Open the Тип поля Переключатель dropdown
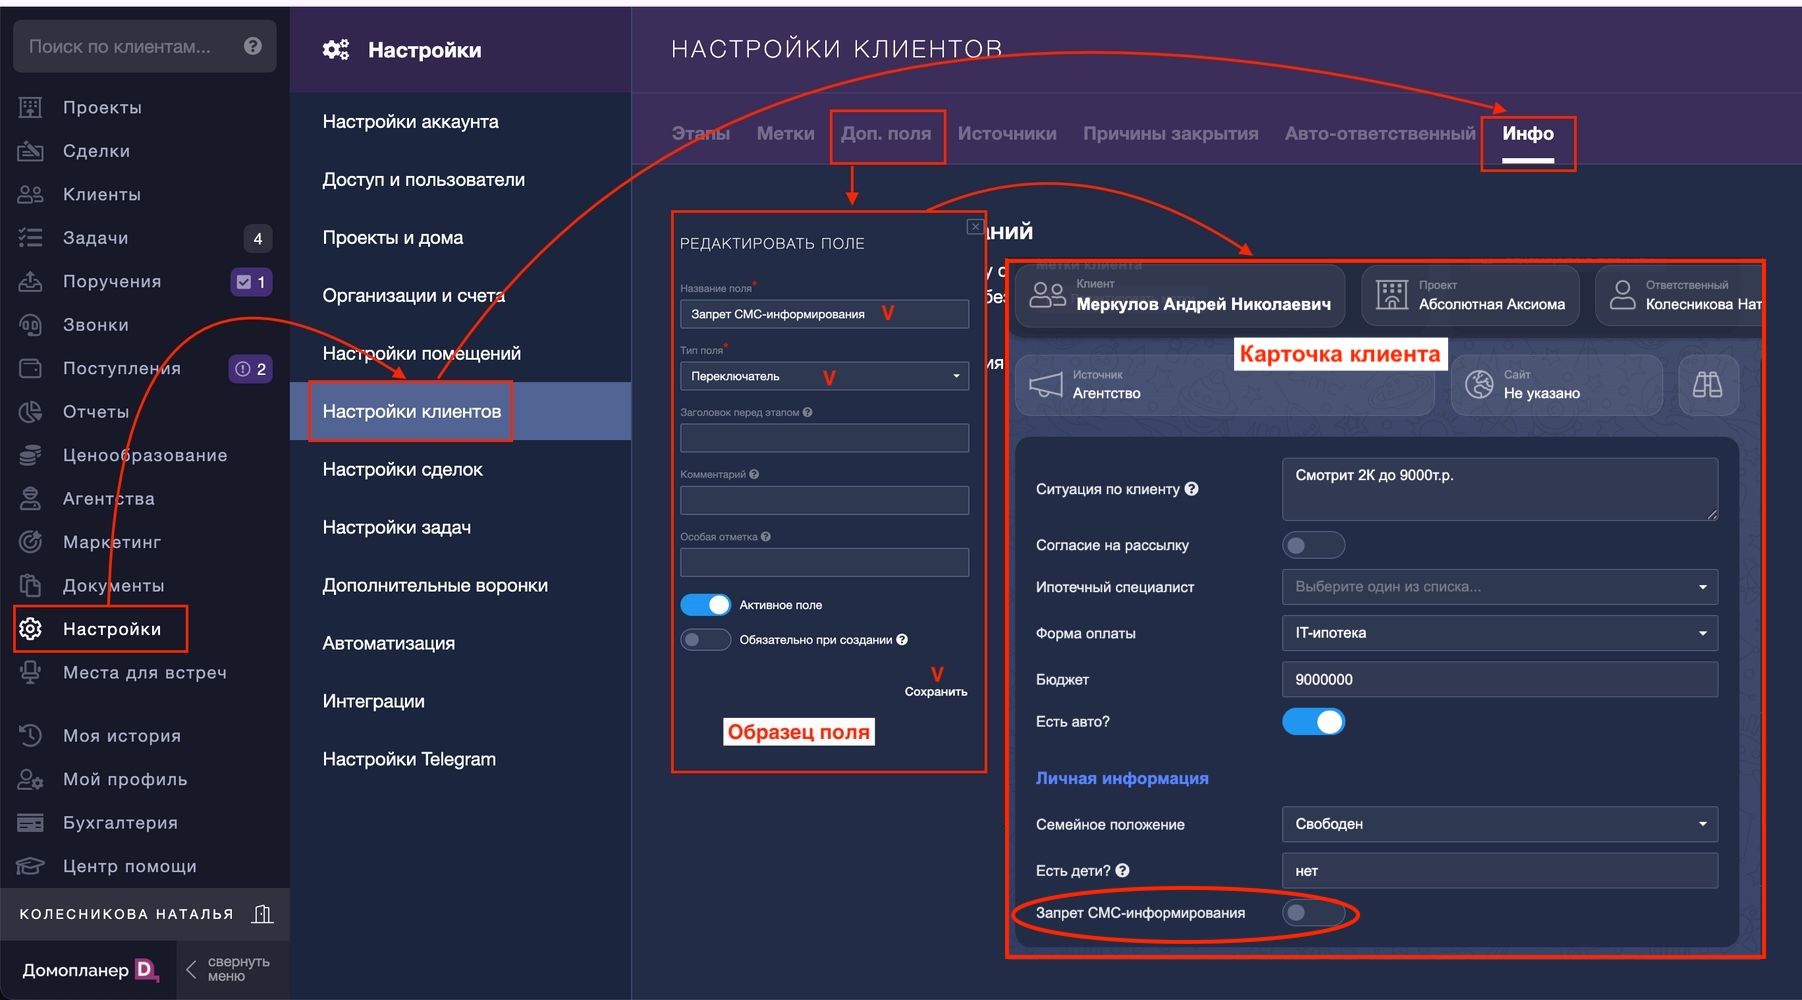Viewport: 1802px width, 1000px height. coord(824,376)
